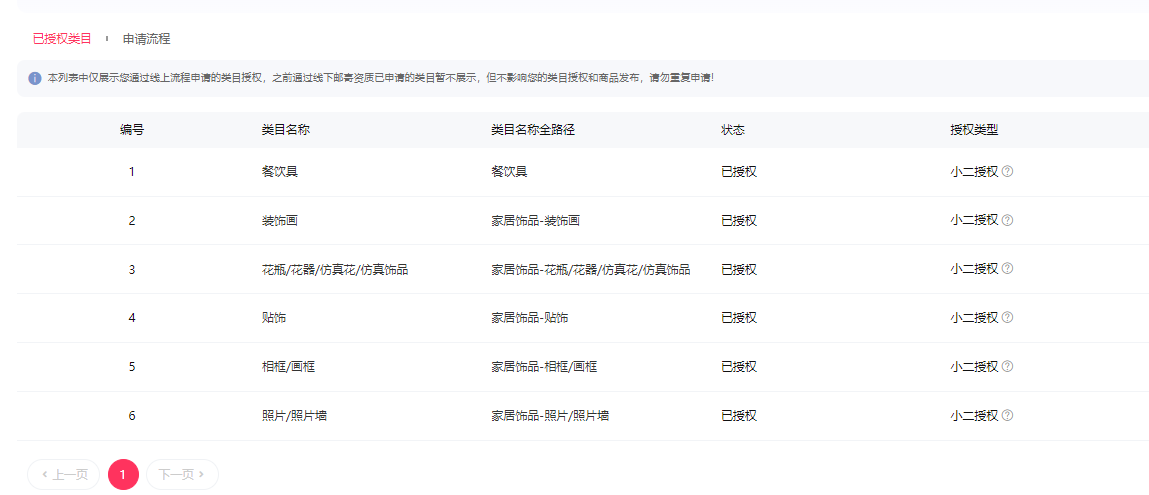
Task: Switch to the 申请流程 tab
Action: click(146, 39)
